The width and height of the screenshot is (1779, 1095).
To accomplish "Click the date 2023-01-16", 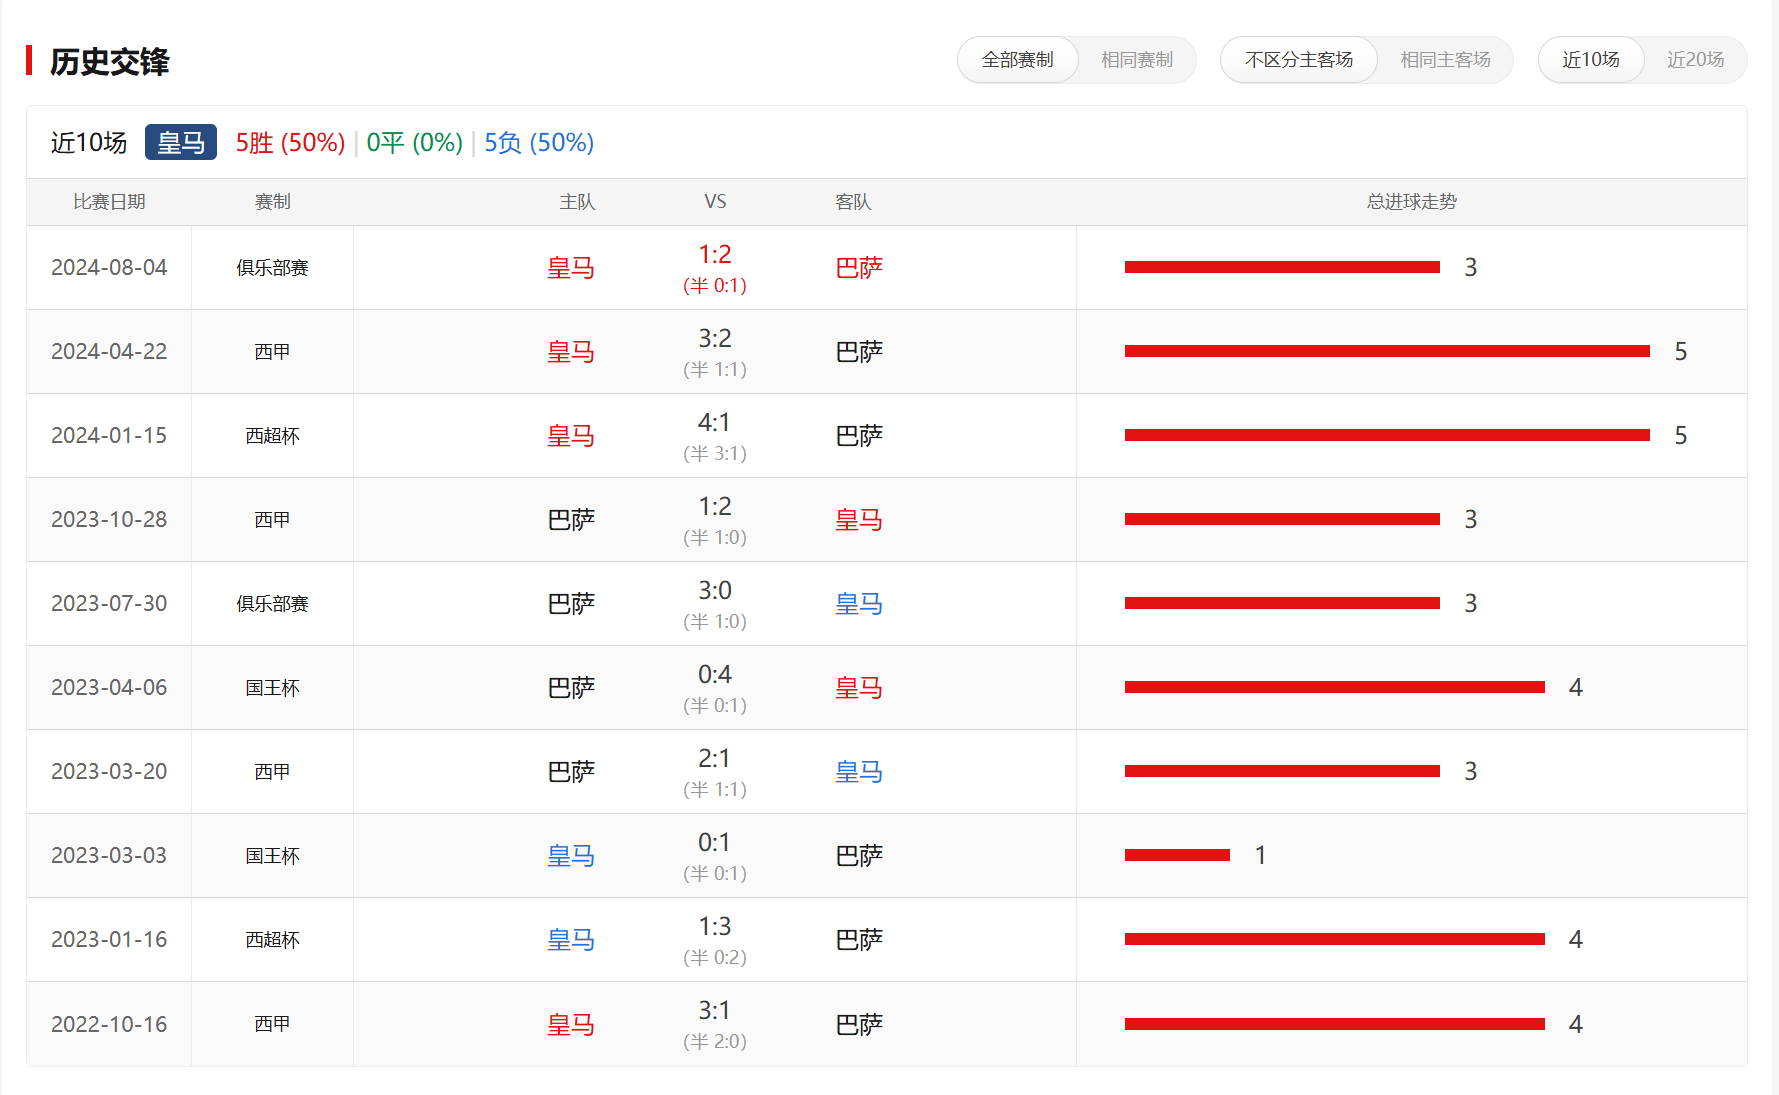I will click(x=109, y=940).
